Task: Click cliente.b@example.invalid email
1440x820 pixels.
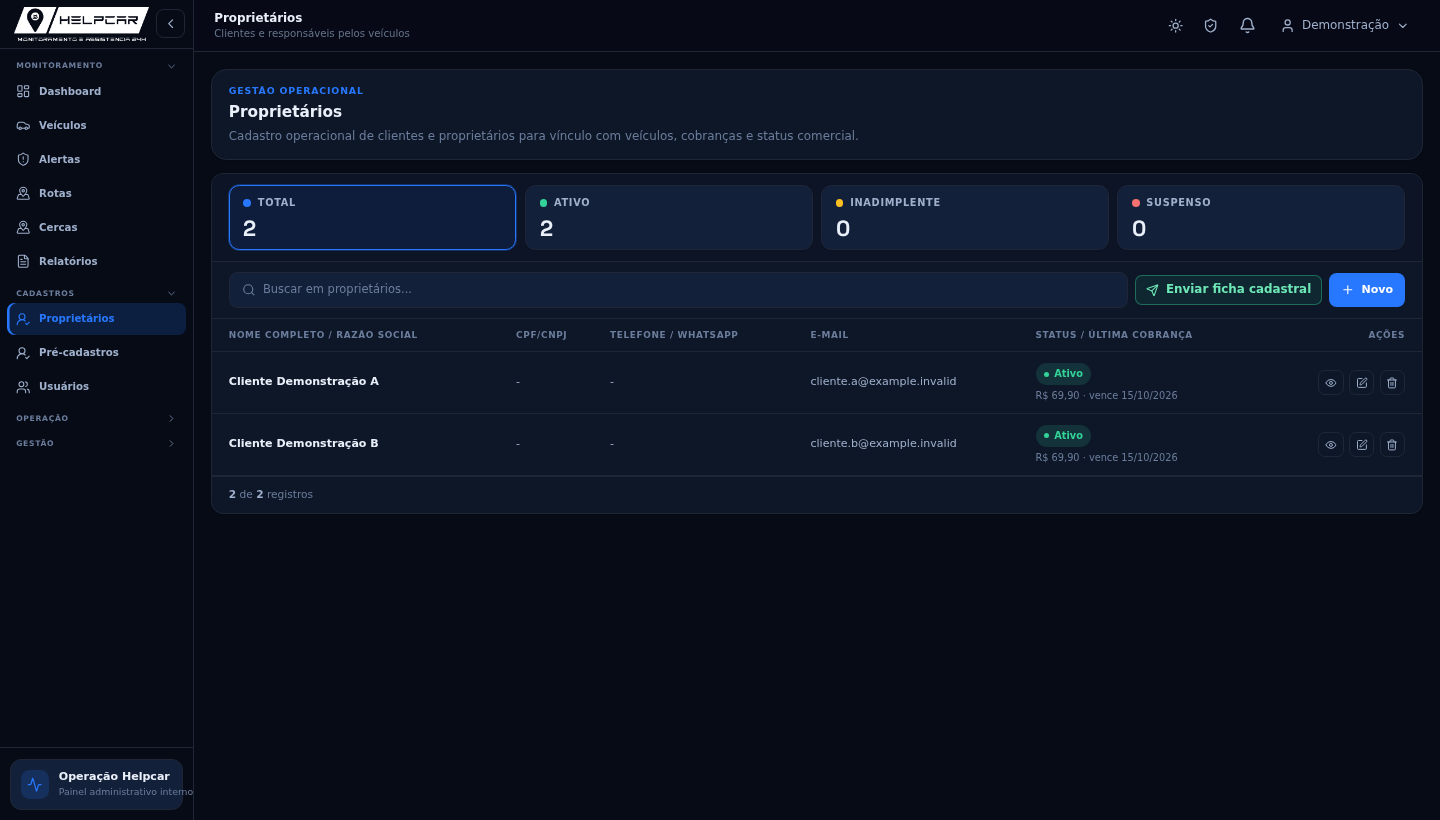Action: [883, 443]
